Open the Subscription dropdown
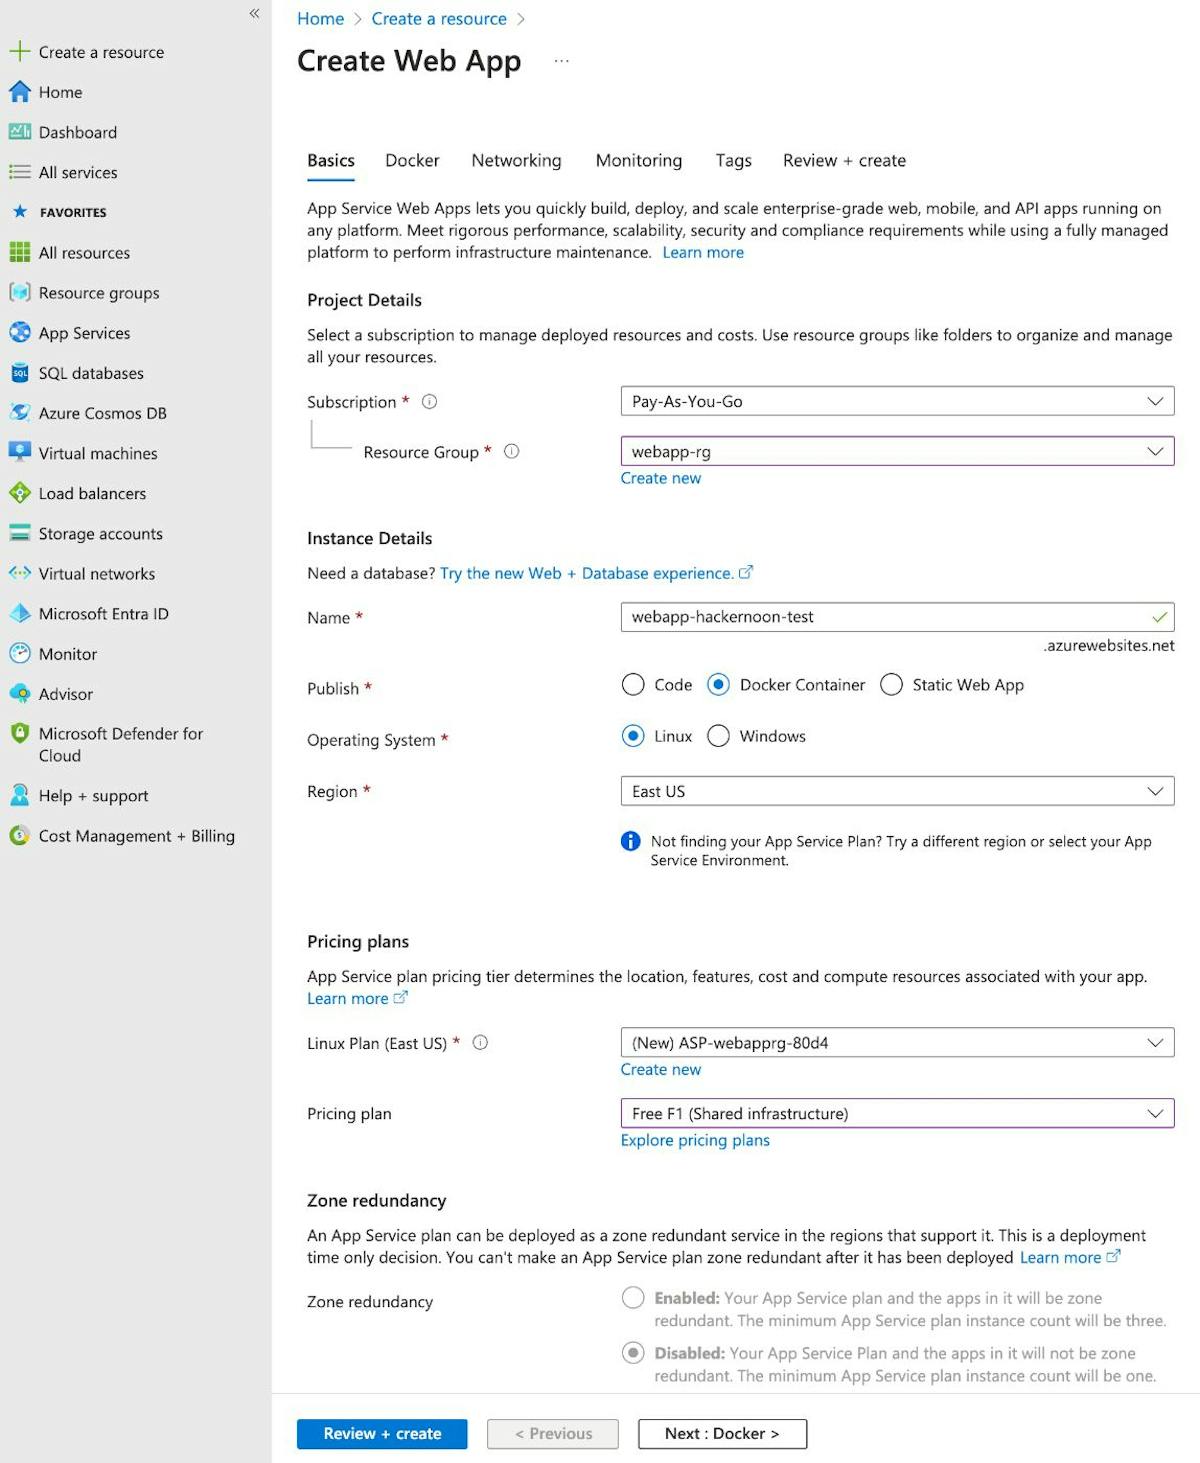The width and height of the screenshot is (1200, 1463). tap(896, 401)
